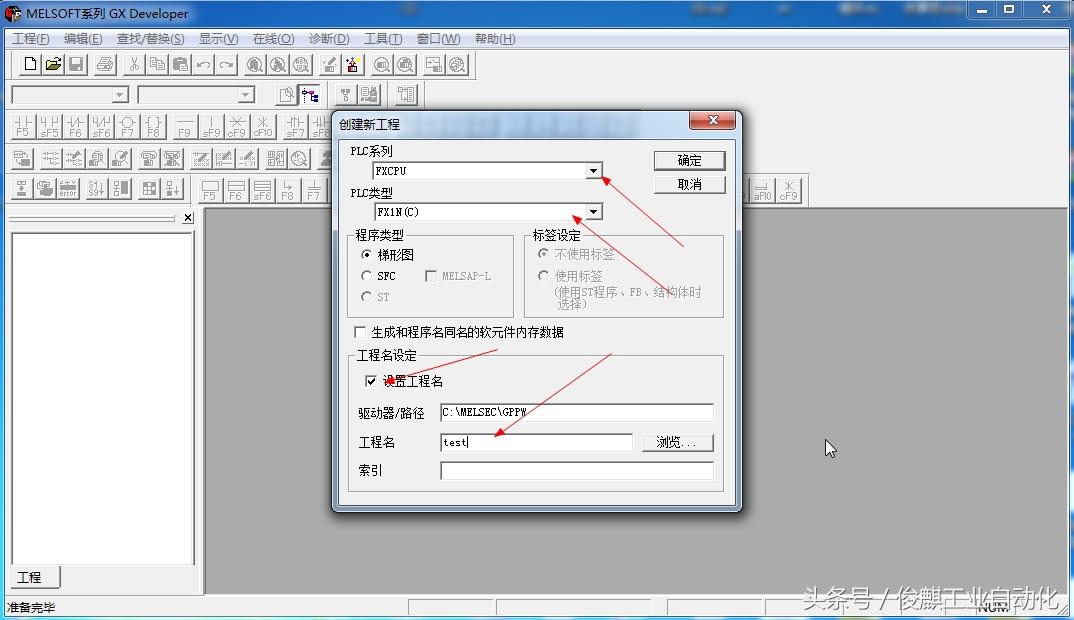The width and height of the screenshot is (1074, 620).
Task: Insert application instruction F8 brackets icon
Action: coord(153,127)
